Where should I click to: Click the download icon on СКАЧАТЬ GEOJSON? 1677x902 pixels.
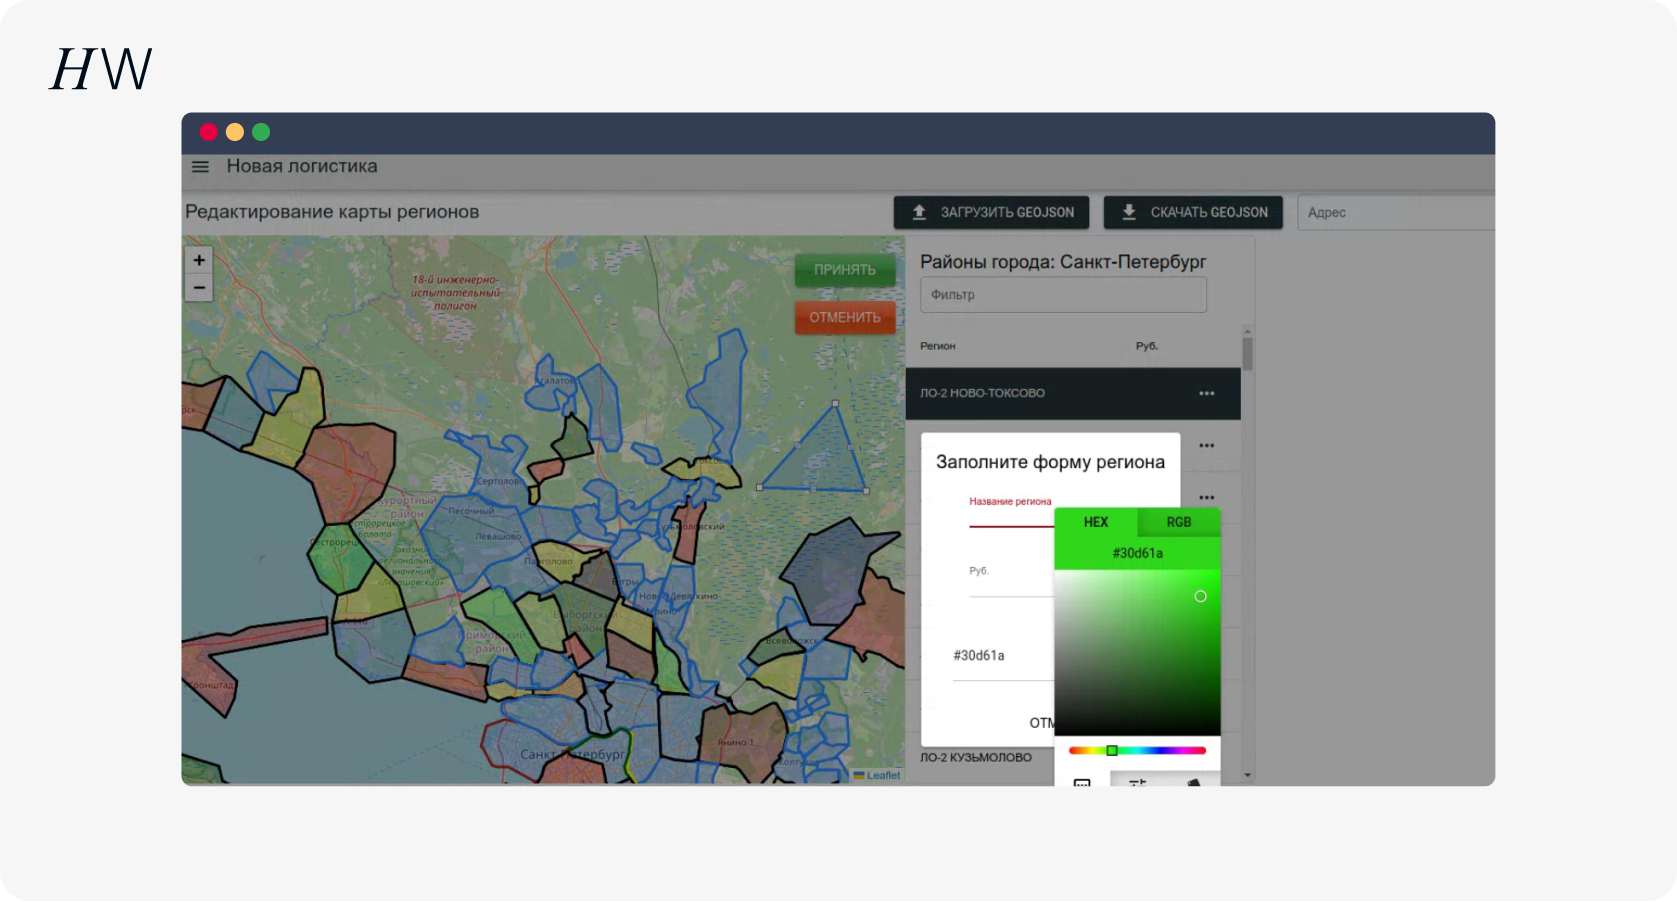pos(1129,212)
